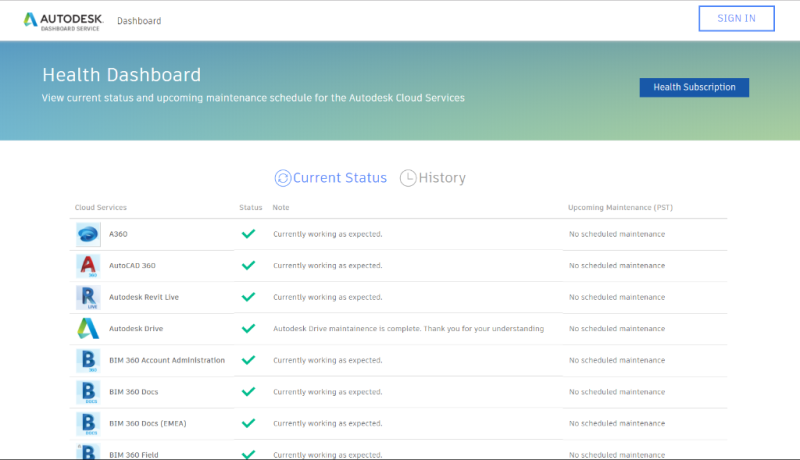Click BIM 360 Docs No scheduled maintenance cell
This screenshot has width=800, height=460.
tap(617, 392)
